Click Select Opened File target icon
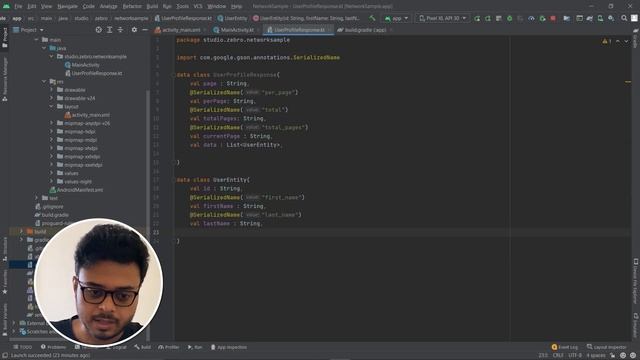 [x=98, y=30]
